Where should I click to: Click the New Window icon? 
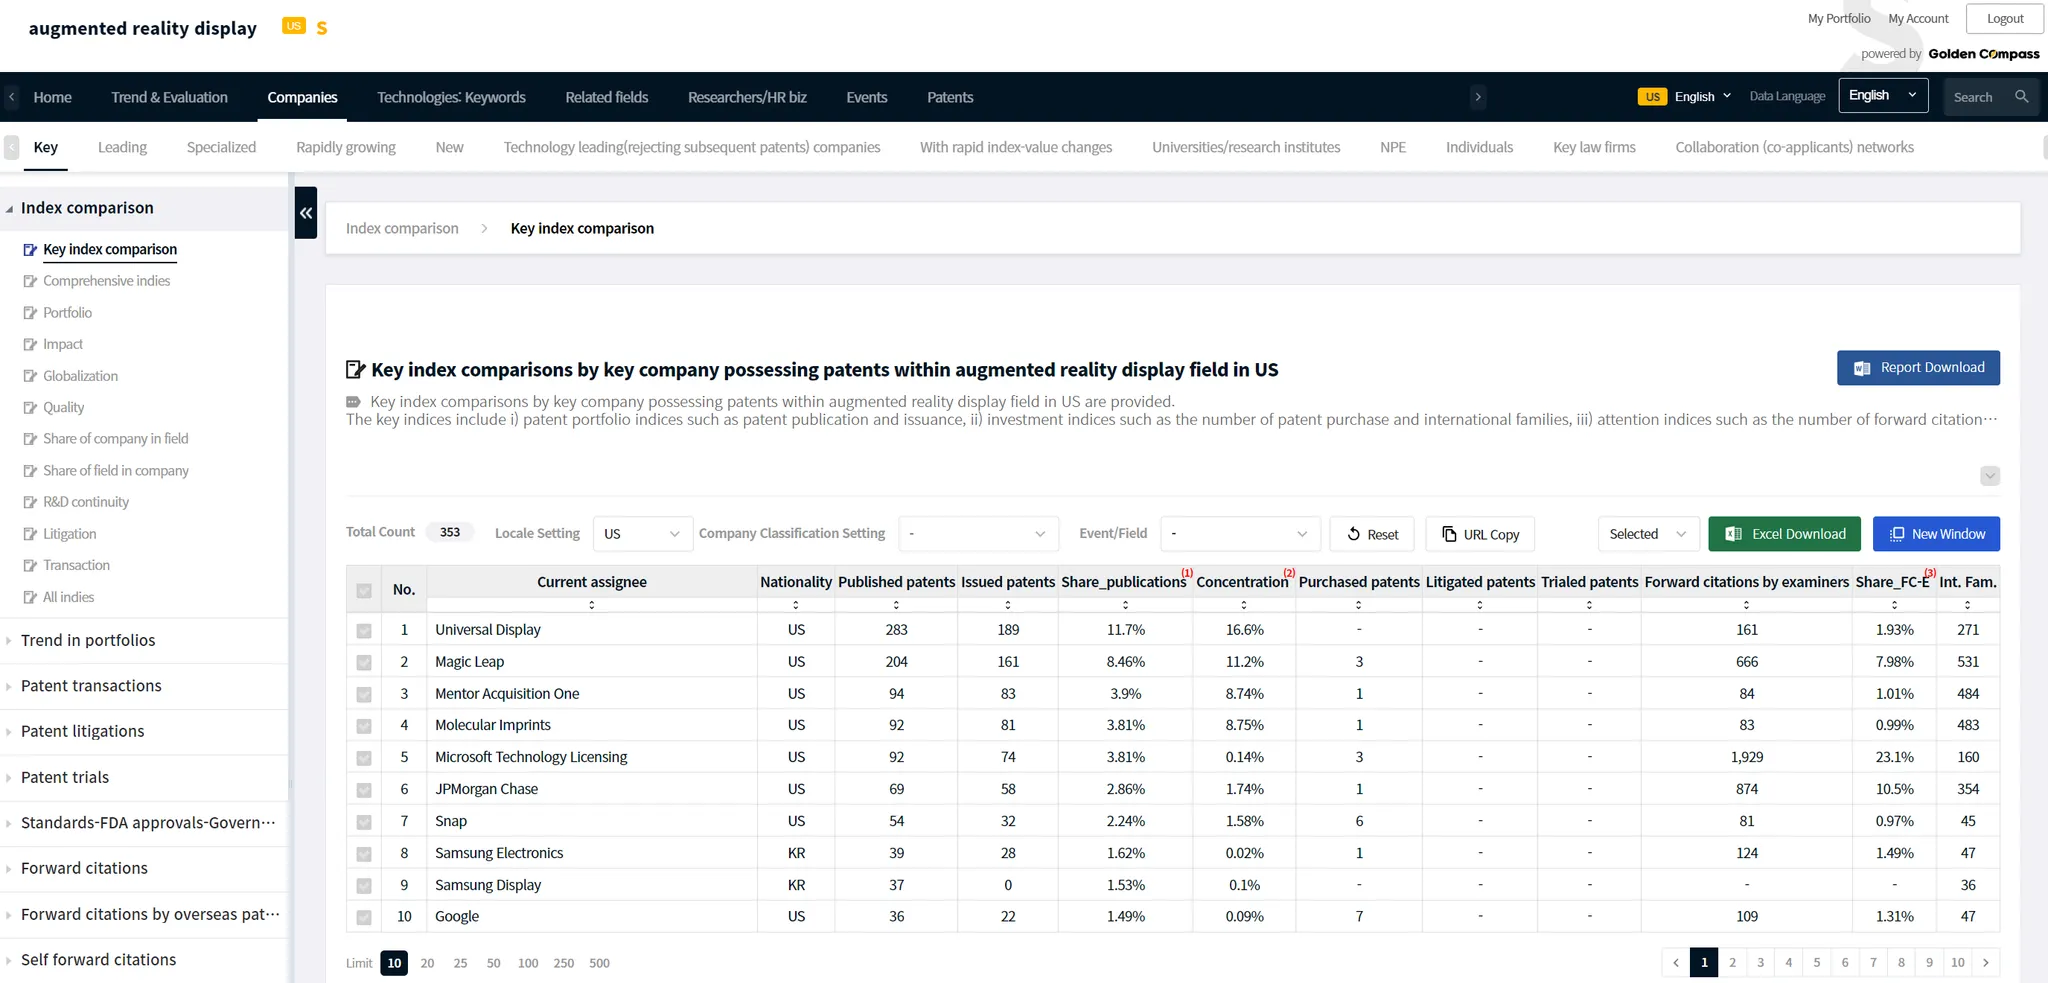pos(1896,534)
